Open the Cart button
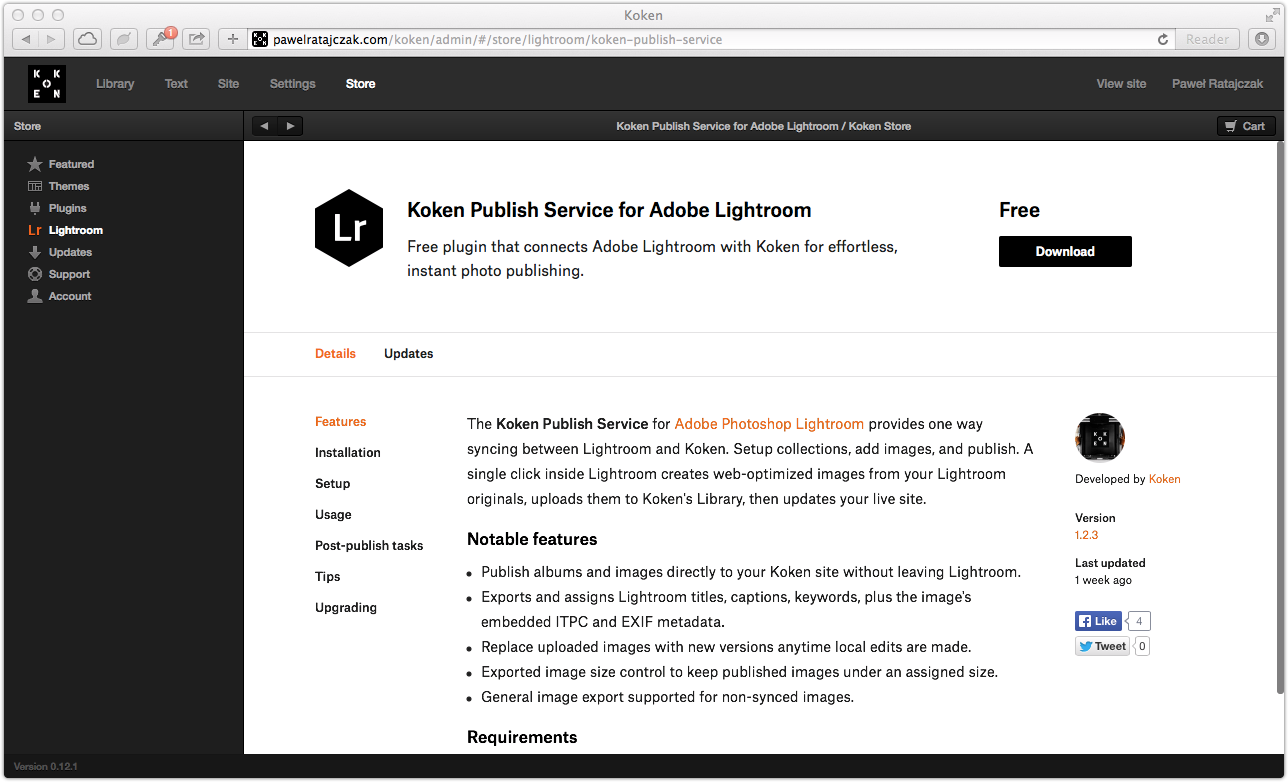Screen dimensions: 1288x782 tap(1246, 126)
